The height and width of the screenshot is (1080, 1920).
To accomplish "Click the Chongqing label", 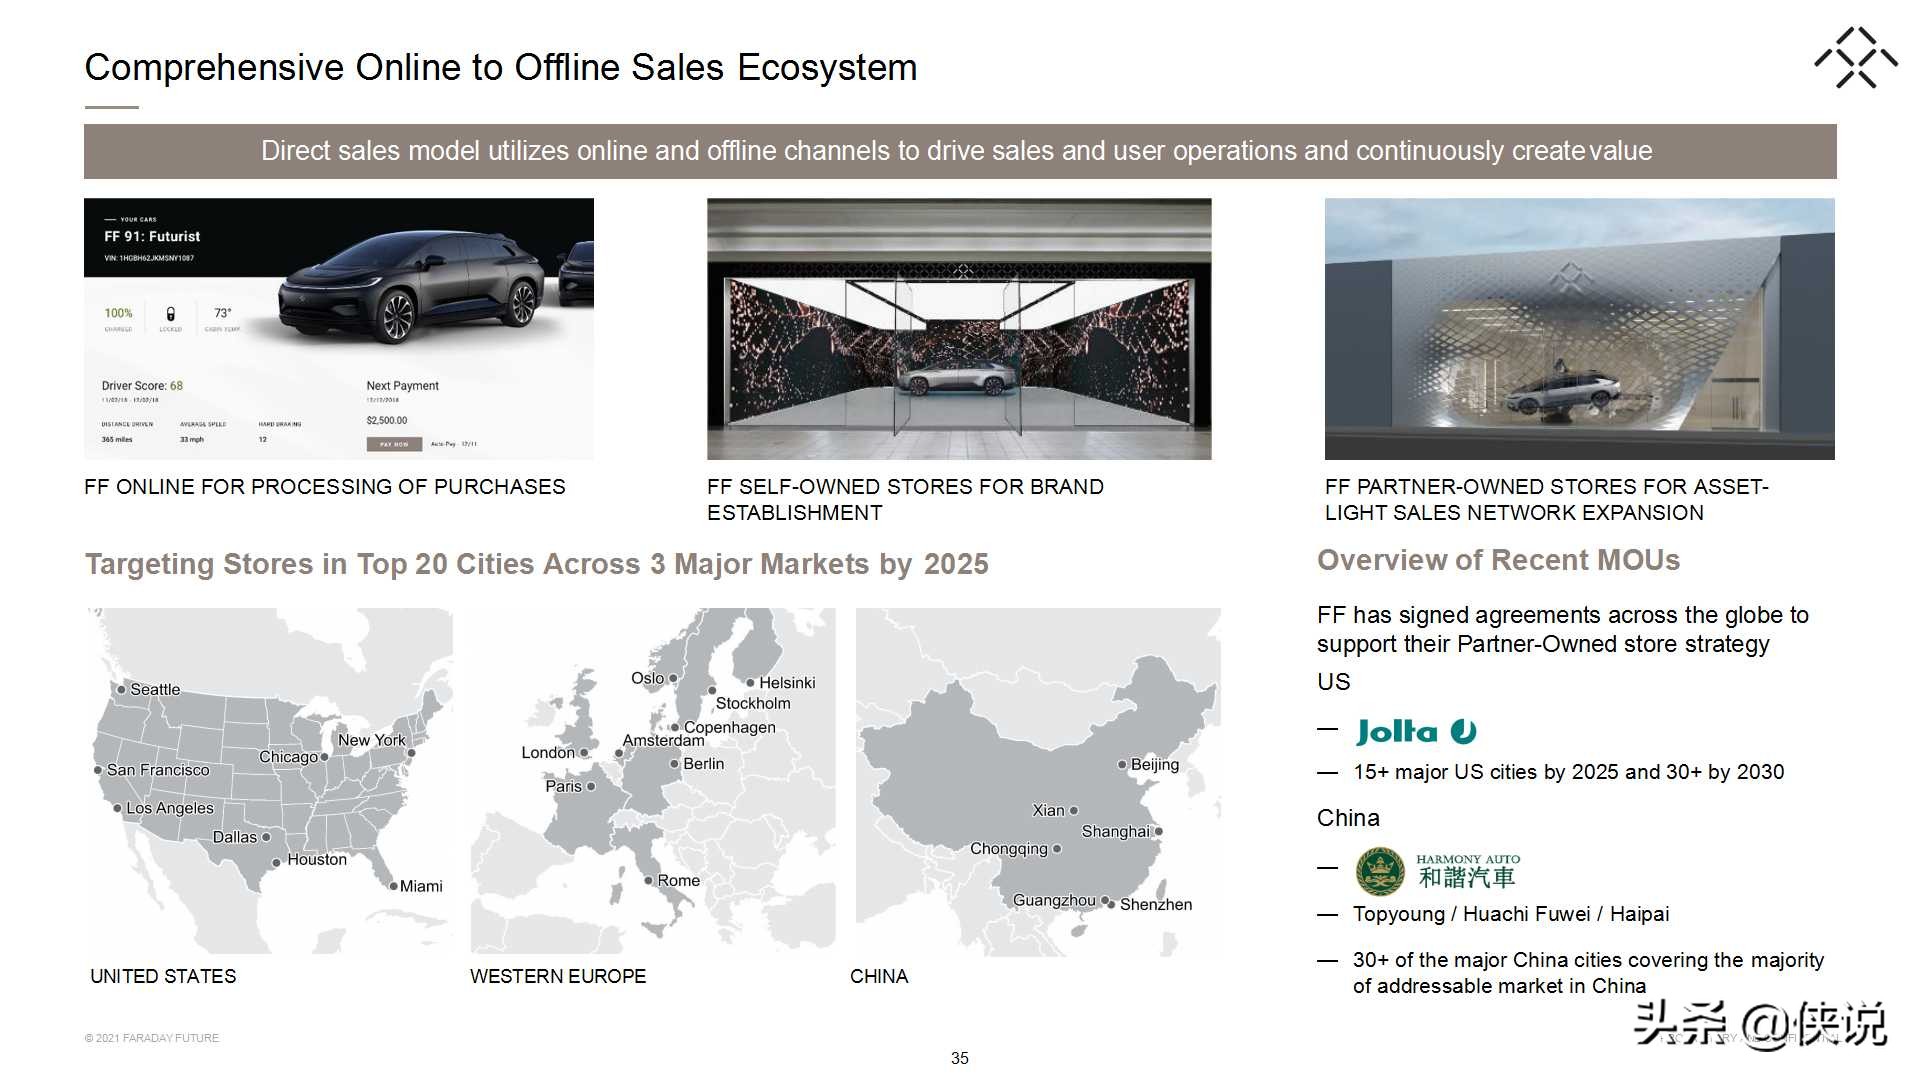I will click(x=1009, y=849).
